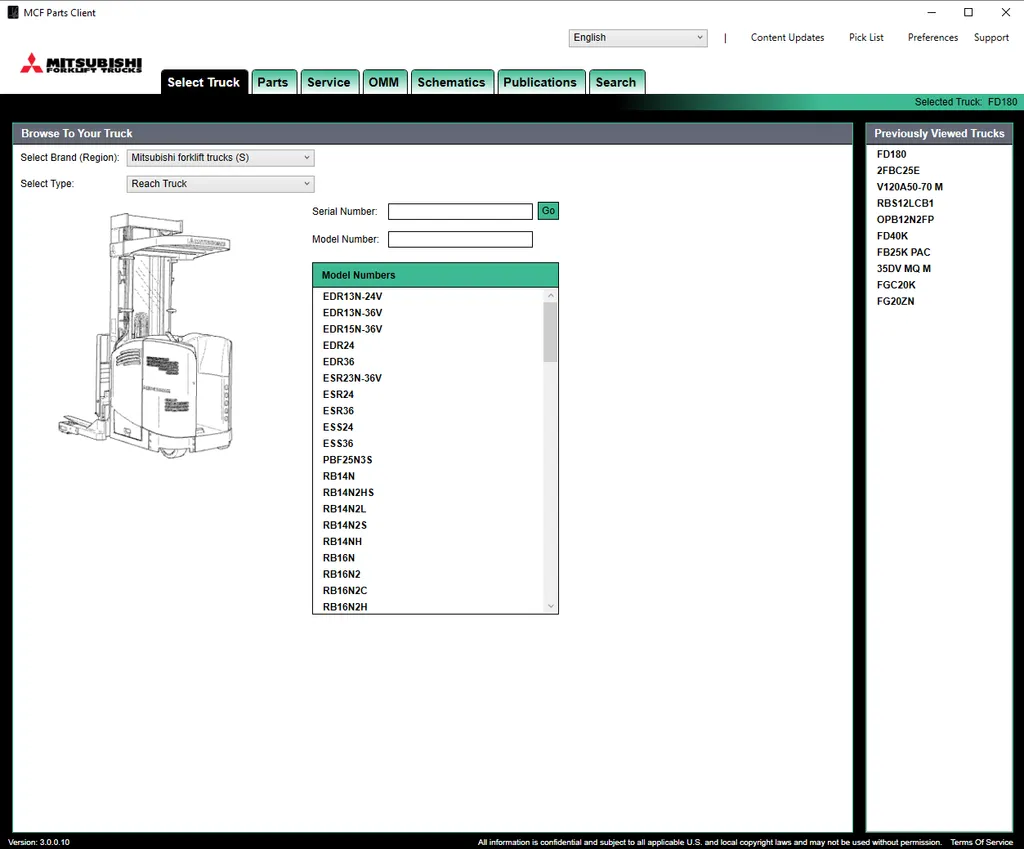Select model ESS24
Viewport: 1024px width, 849px height.
[x=338, y=427]
